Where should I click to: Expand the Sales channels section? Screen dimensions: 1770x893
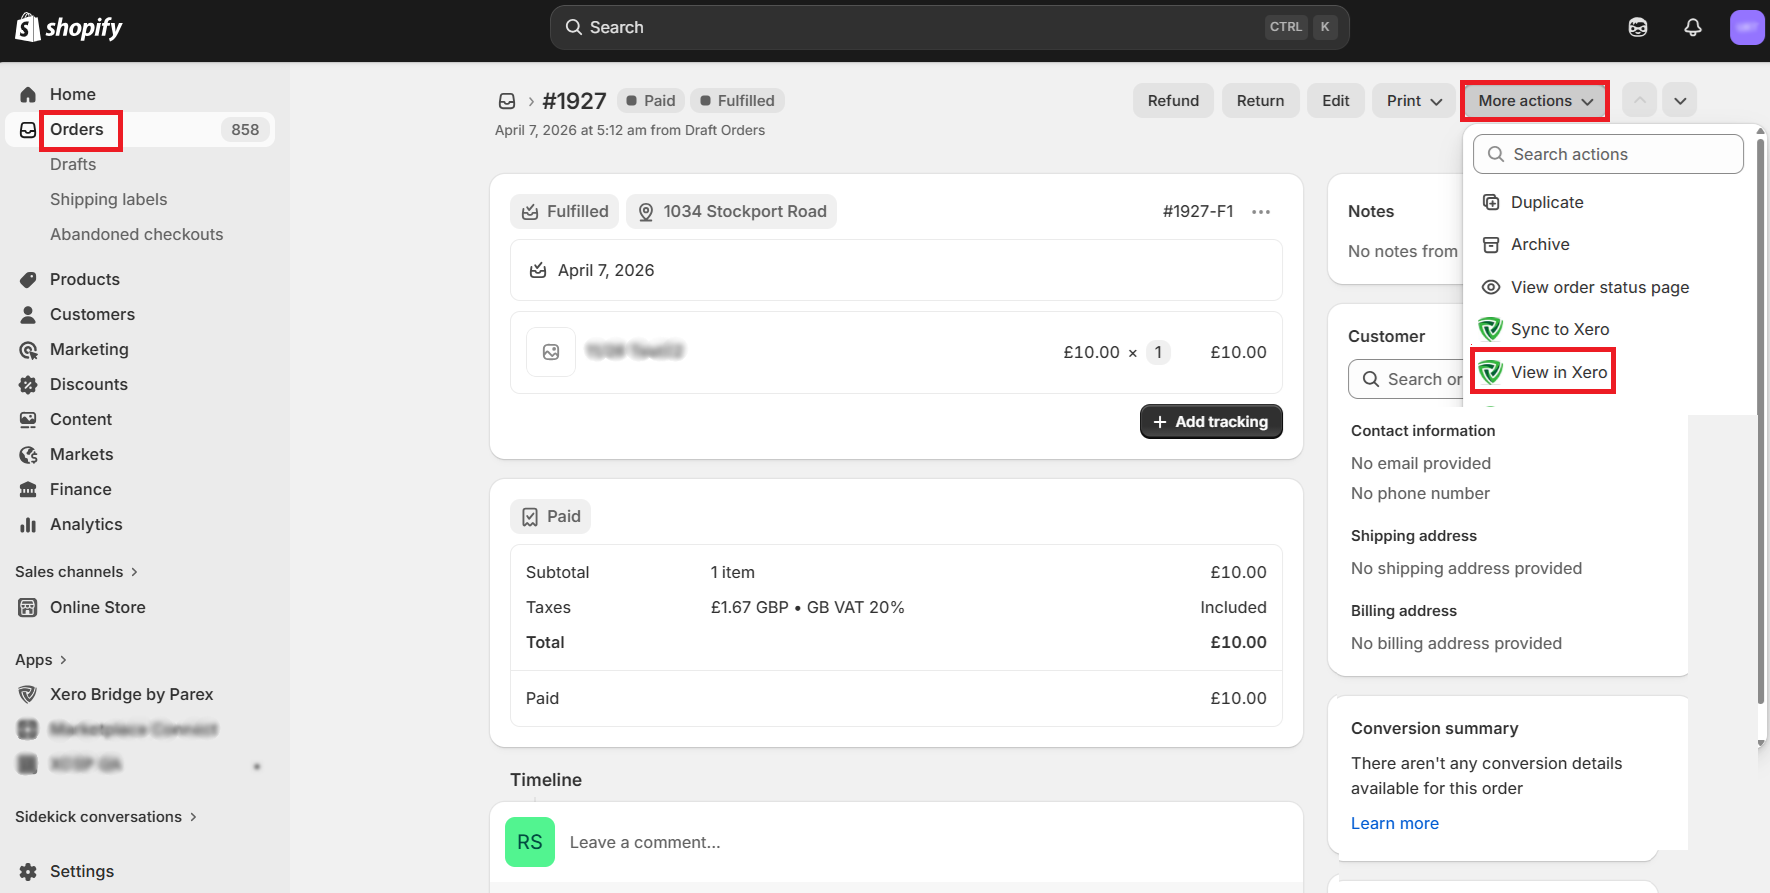(x=76, y=572)
